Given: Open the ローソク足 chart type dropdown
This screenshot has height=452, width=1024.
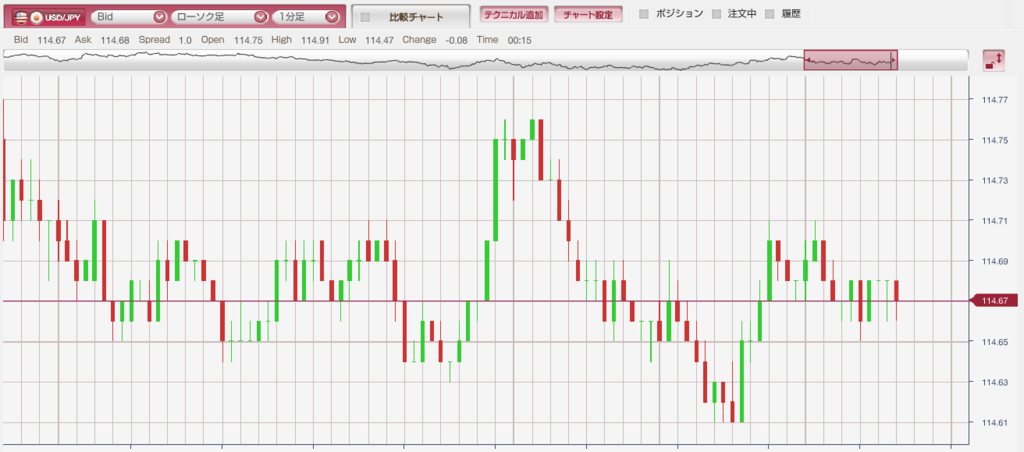Looking at the screenshot, I should pos(219,16).
